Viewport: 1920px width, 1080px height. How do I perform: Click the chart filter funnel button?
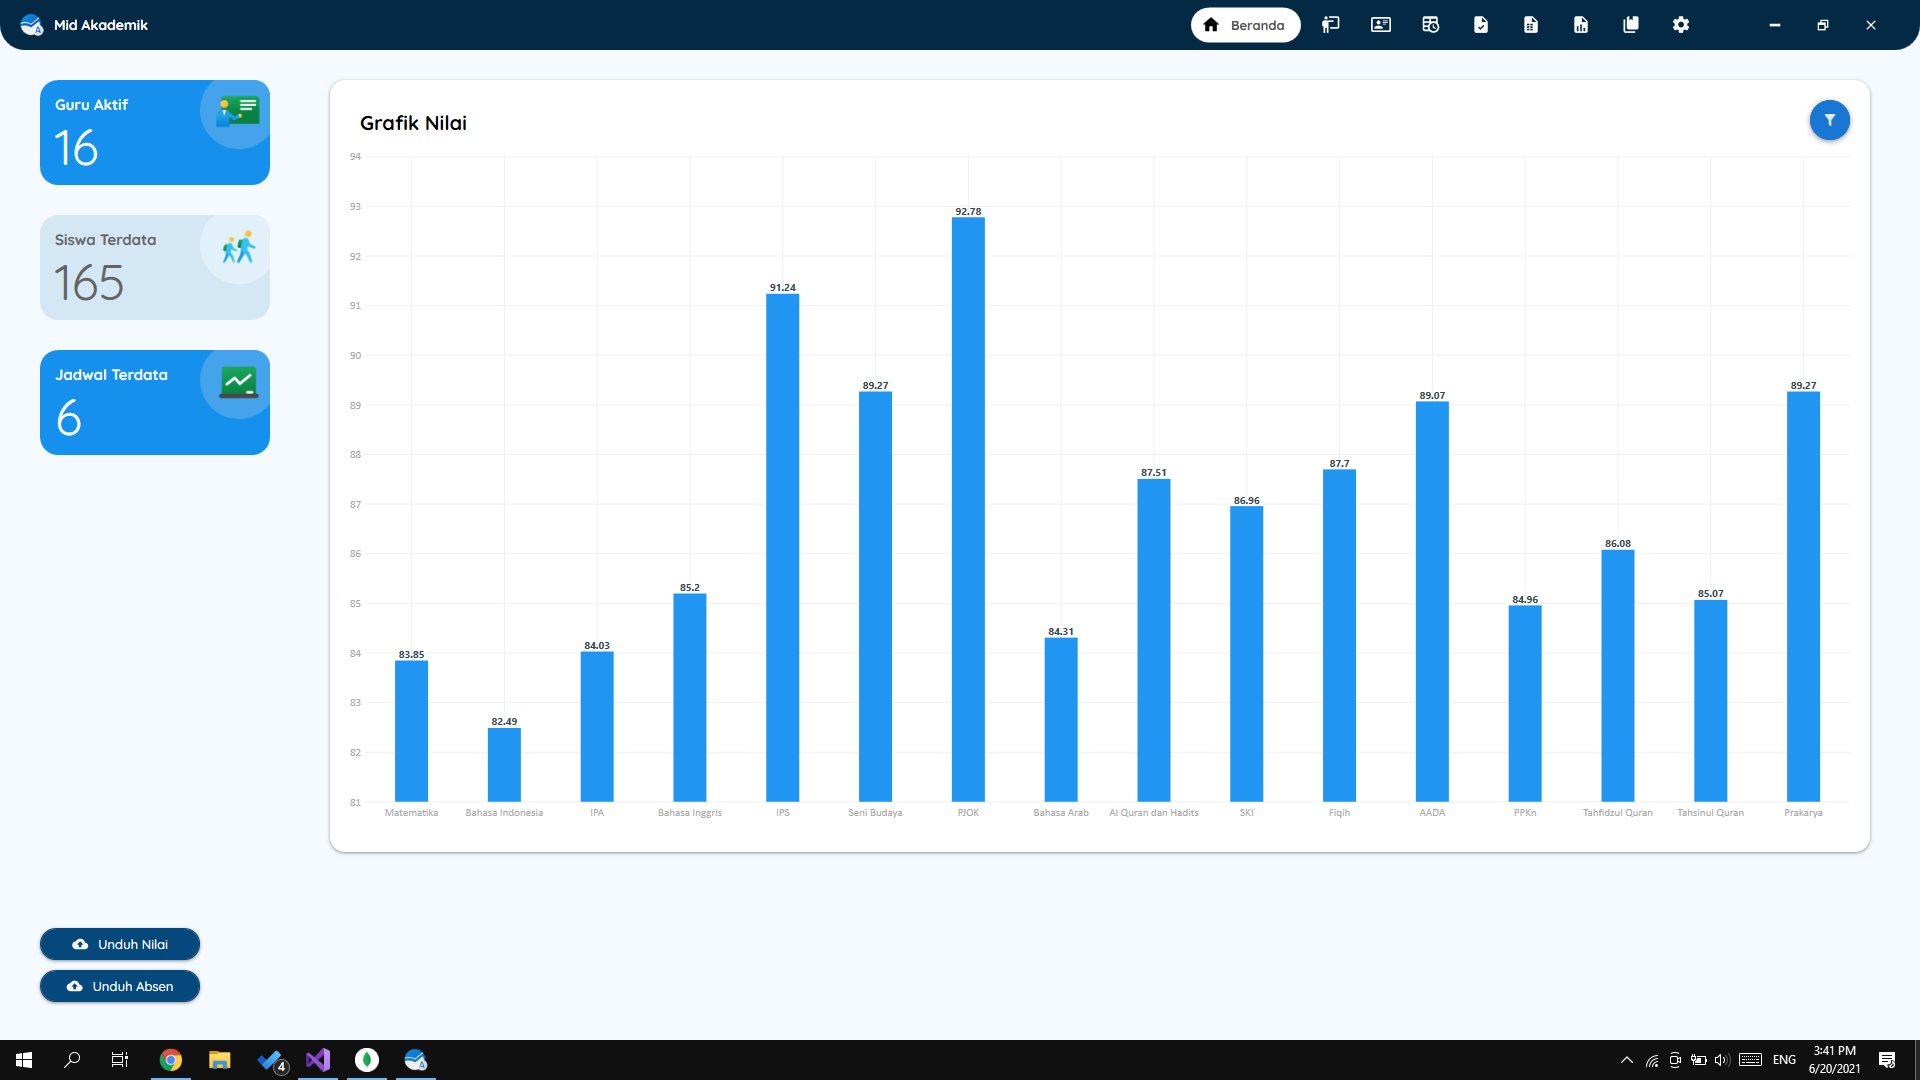click(x=1829, y=120)
